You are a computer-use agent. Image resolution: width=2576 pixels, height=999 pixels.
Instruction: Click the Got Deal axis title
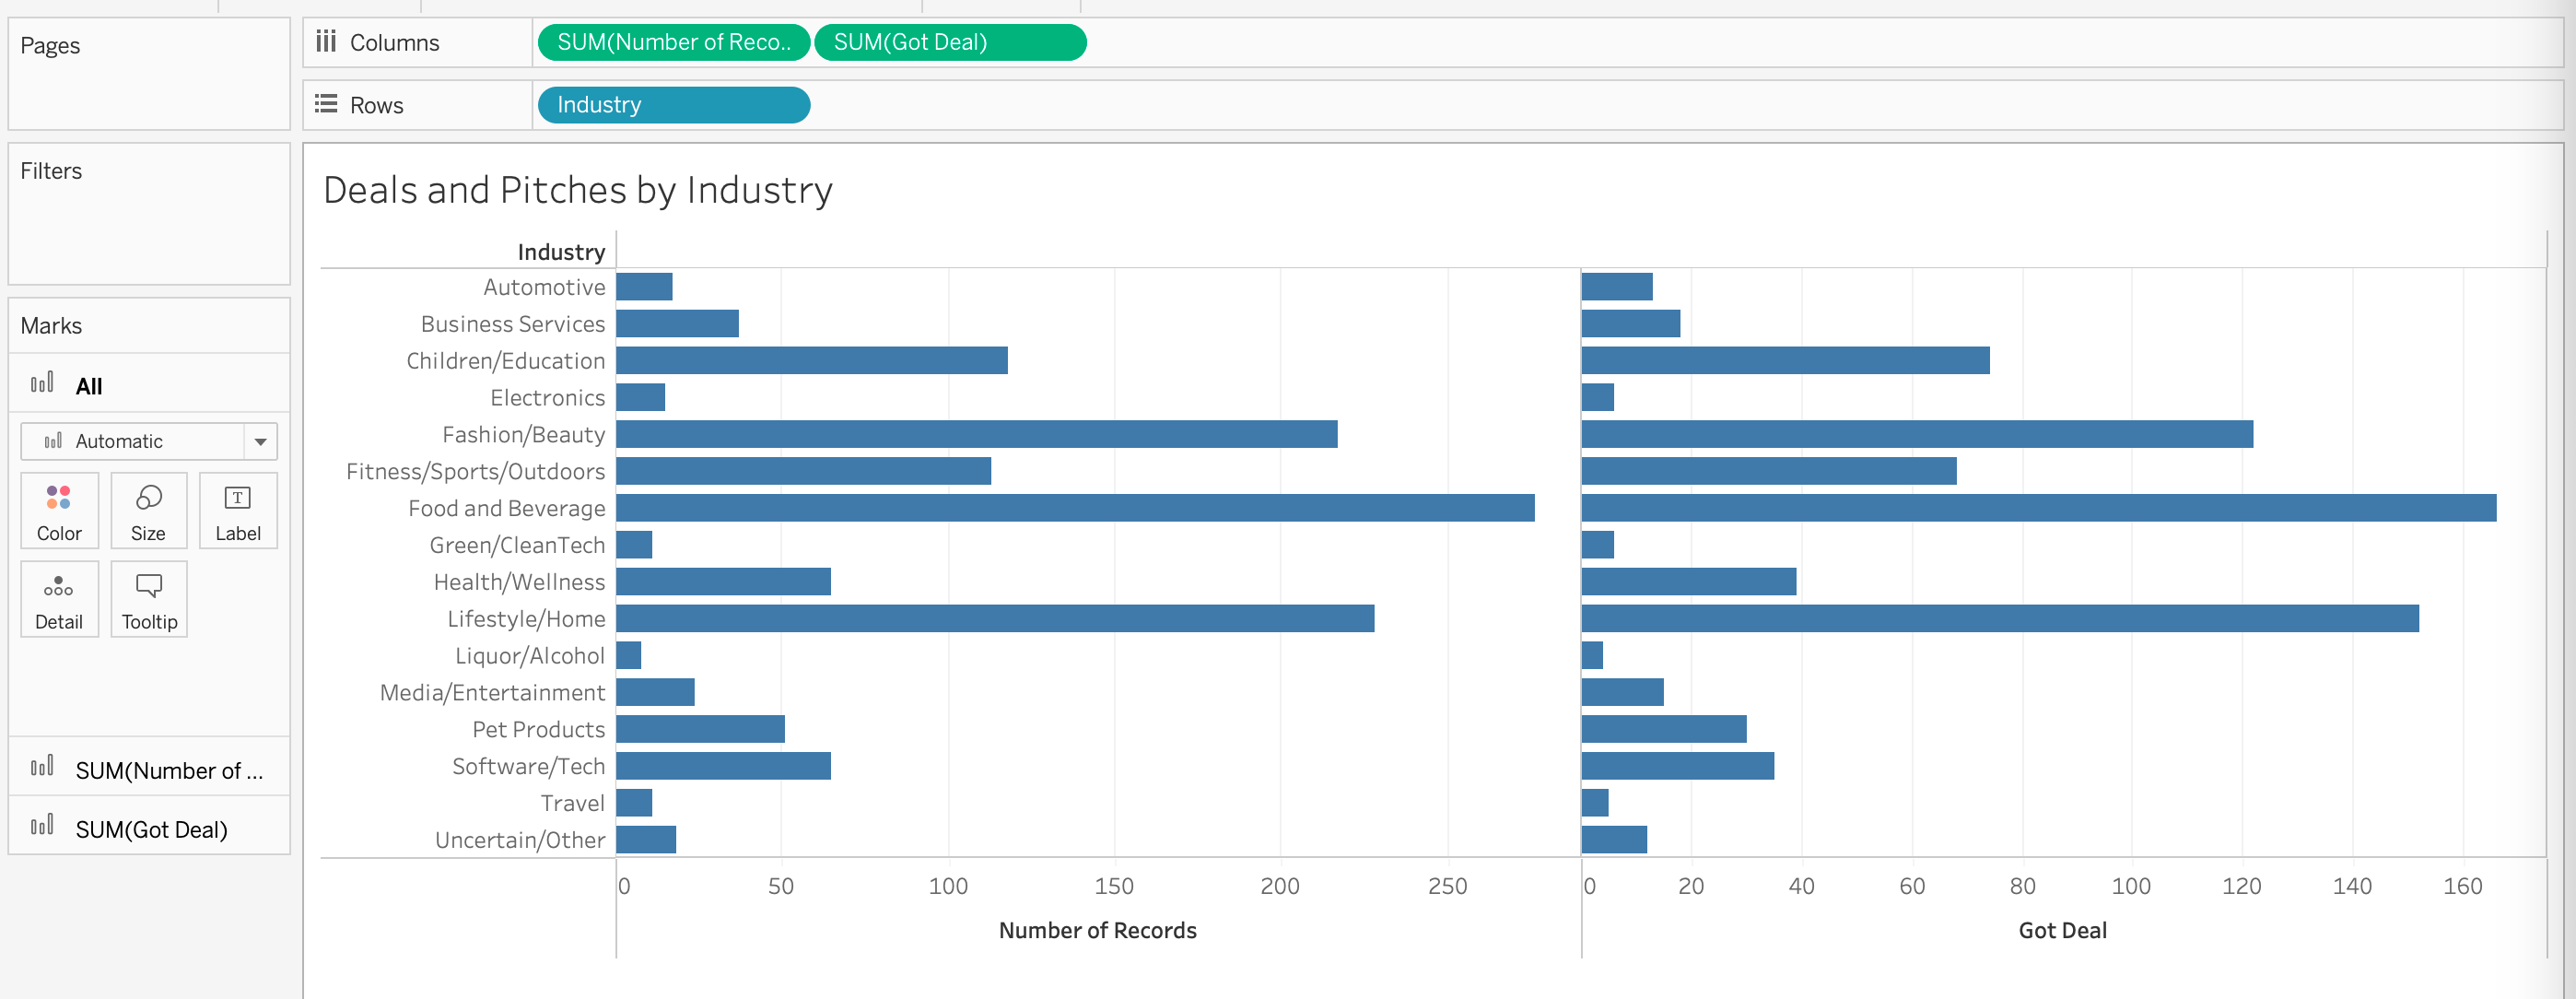tap(2061, 930)
